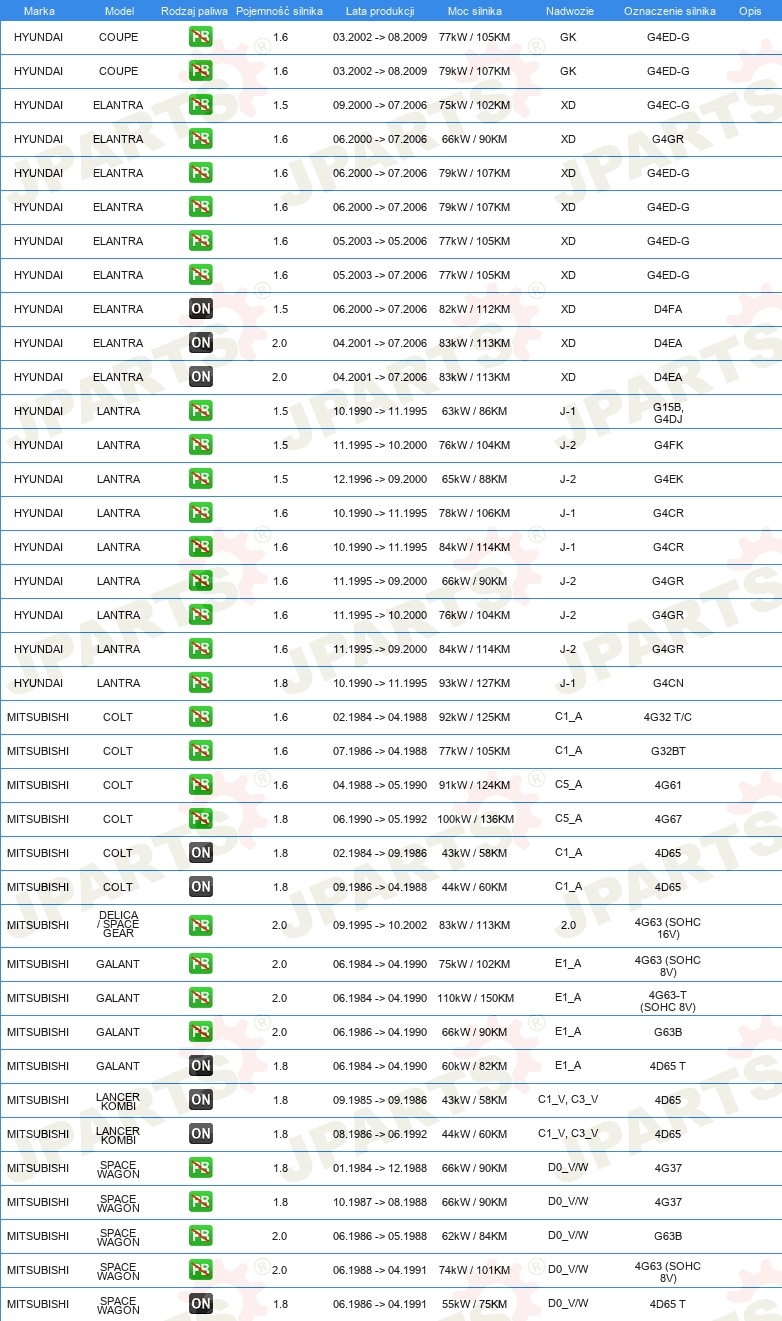Click the engine code '4G67'
Image resolution: width=782 pixels, height=1321 pixels.
[668, 819]
